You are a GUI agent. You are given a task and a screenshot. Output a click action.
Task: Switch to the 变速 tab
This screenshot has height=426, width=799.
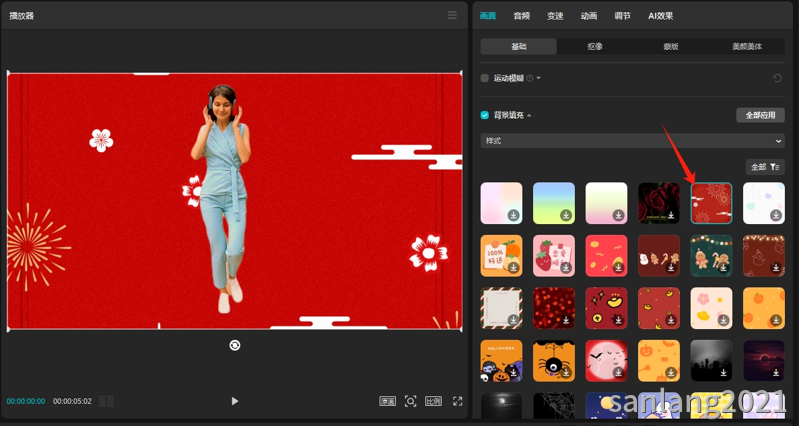click(x=555, y=16)
